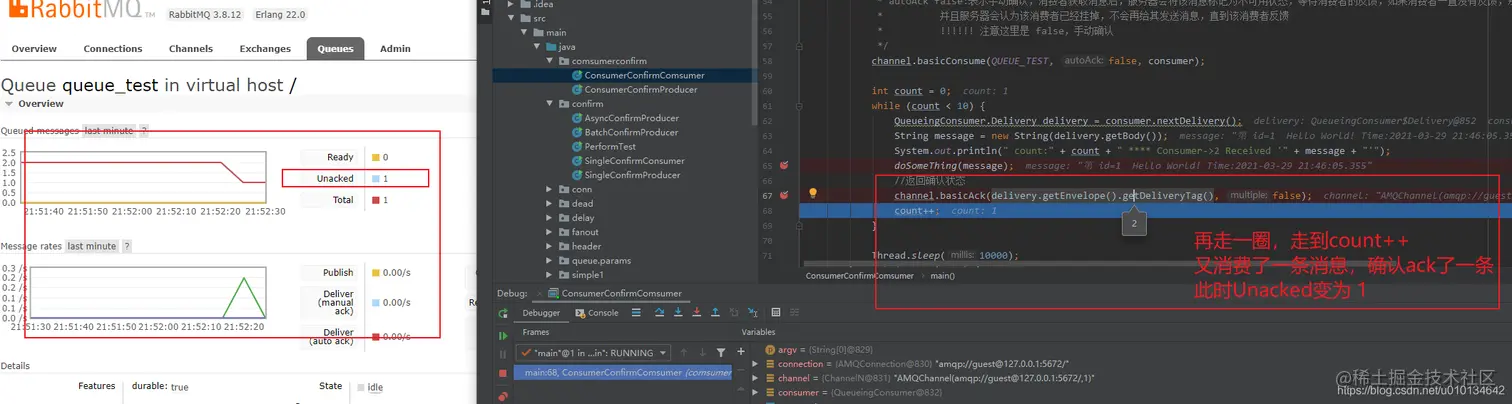The image size is (1512, 404).
Task: Expand the fanout package
Action: (549, 232)
